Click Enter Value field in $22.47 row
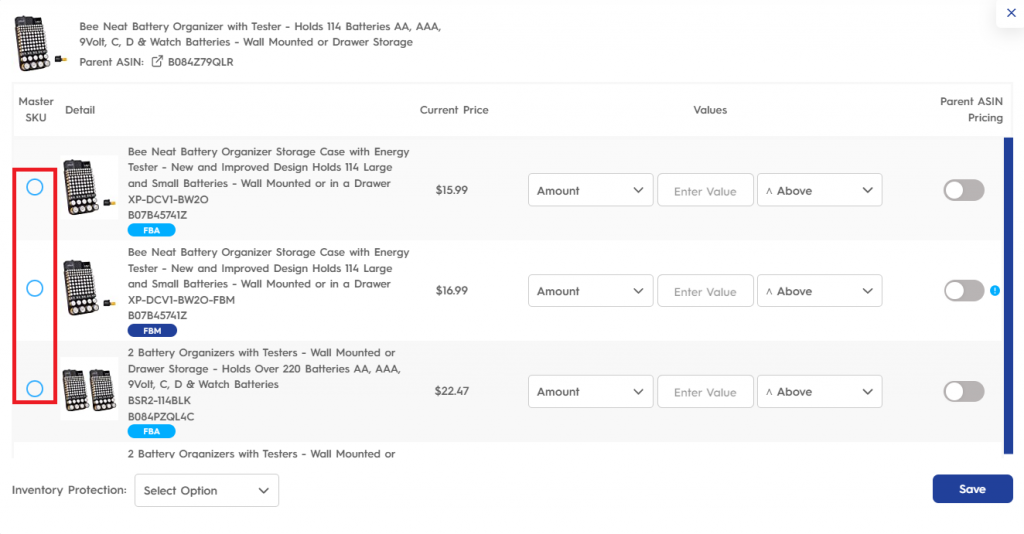This screenshot has width=1024, height=534. (705, 391)
